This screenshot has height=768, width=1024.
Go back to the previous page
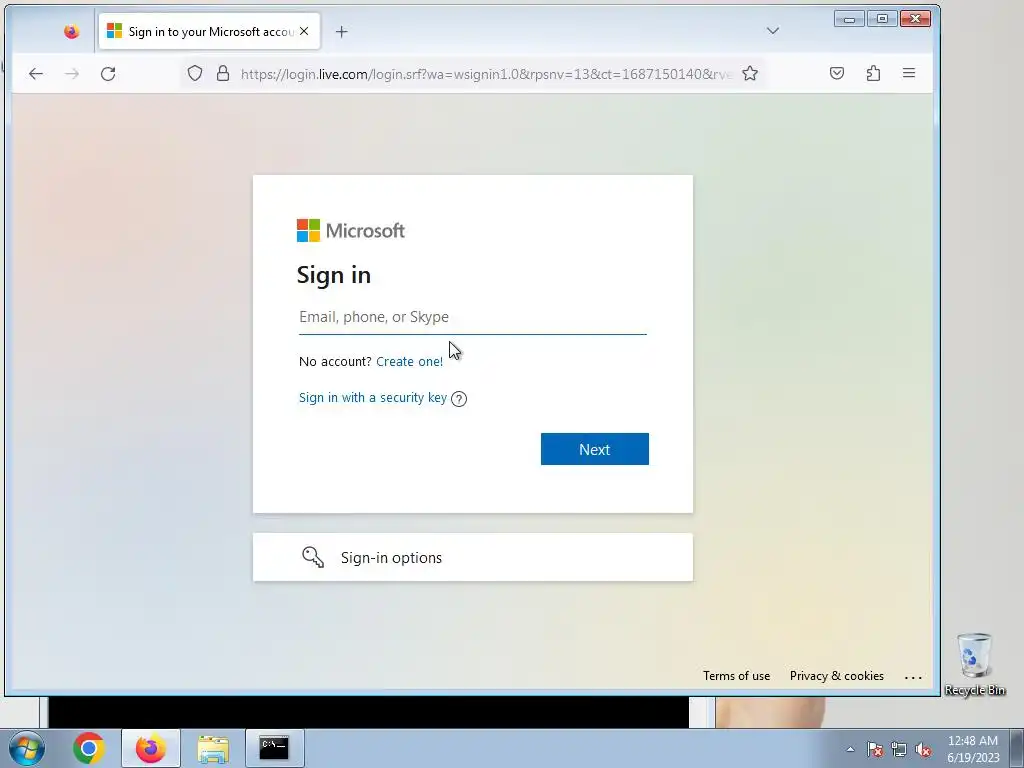click(x=36, y=74)
